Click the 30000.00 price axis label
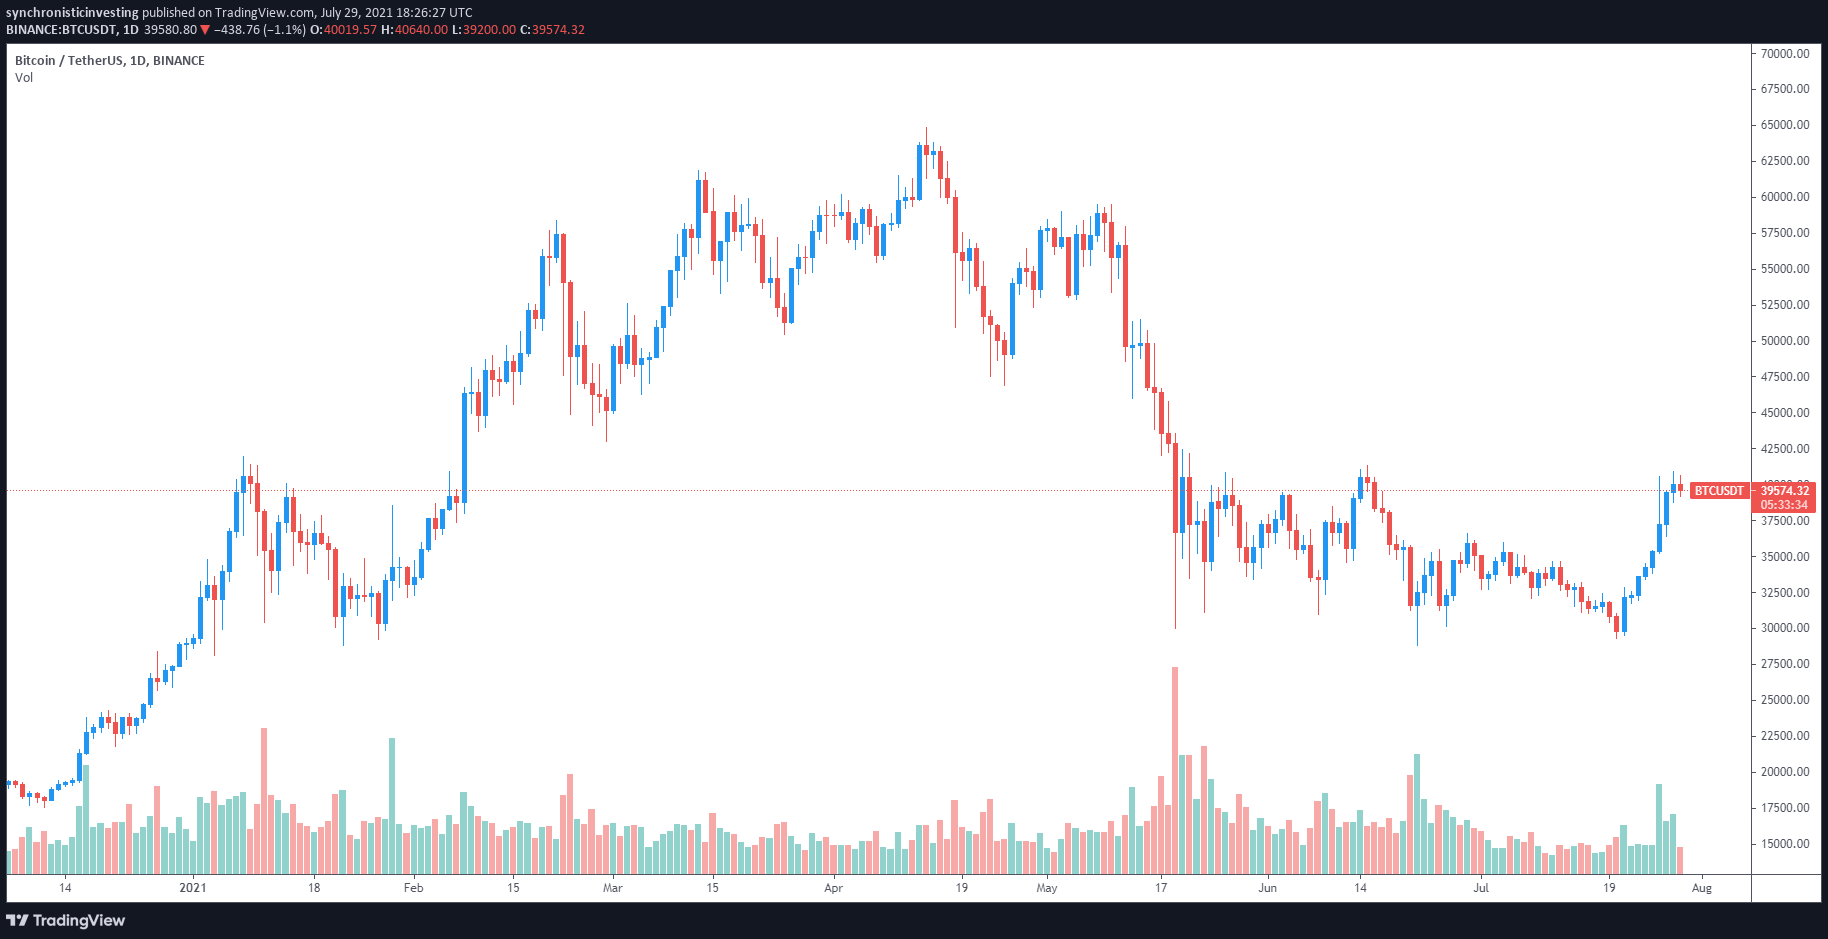The width and height of the screenshot is (1828, 939). pos(1785,628)
